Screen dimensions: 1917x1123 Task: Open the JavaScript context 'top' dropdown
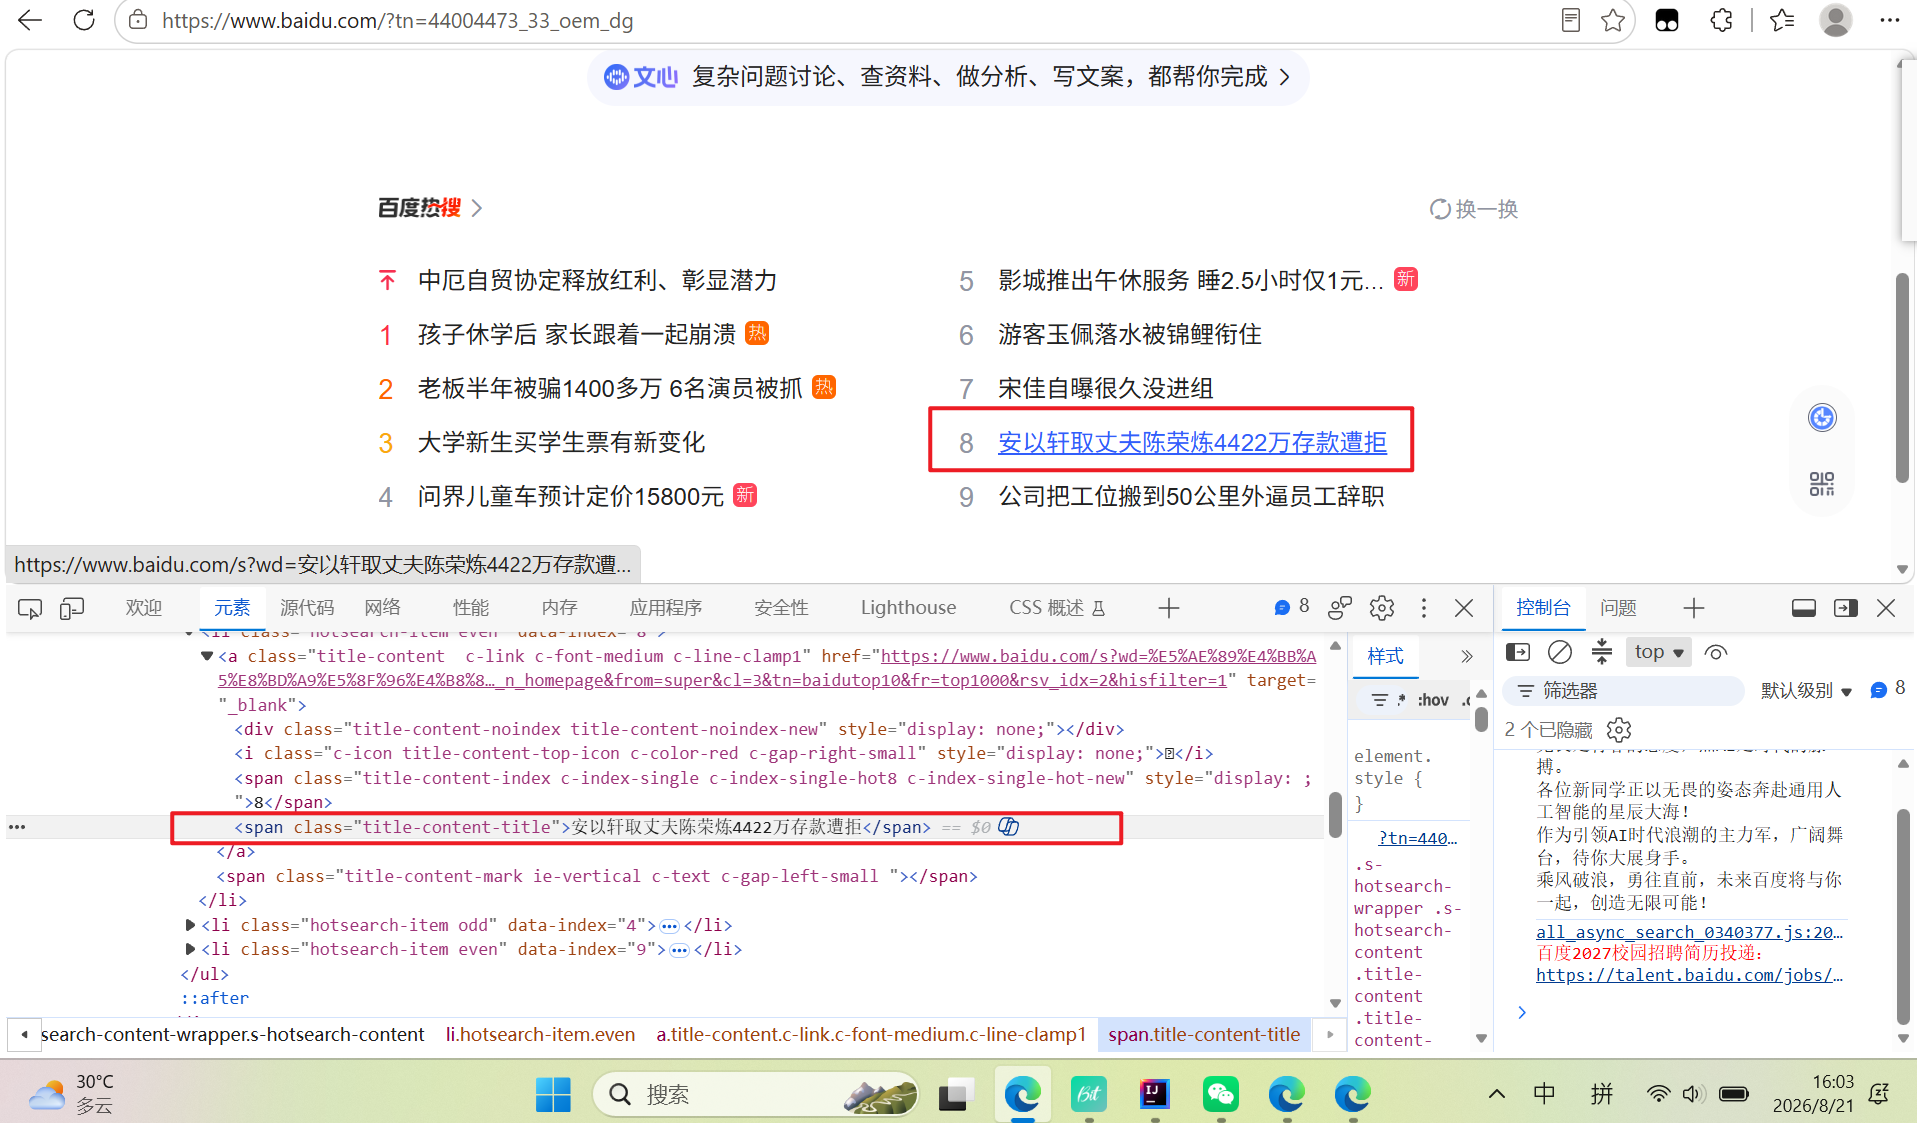[1659, 653]
